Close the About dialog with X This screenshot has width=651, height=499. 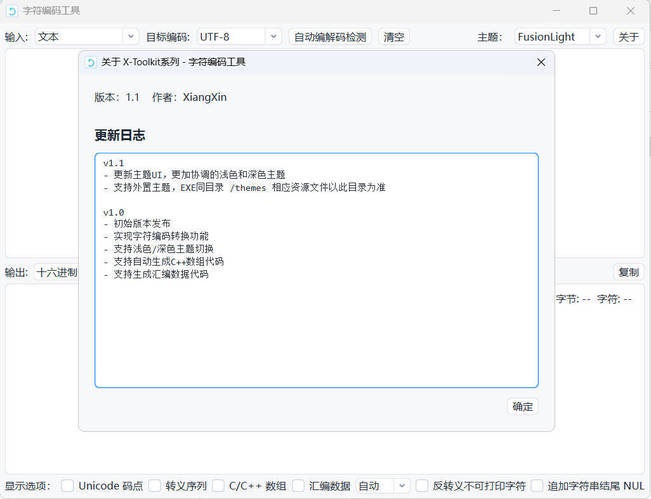tap(541, 62)
